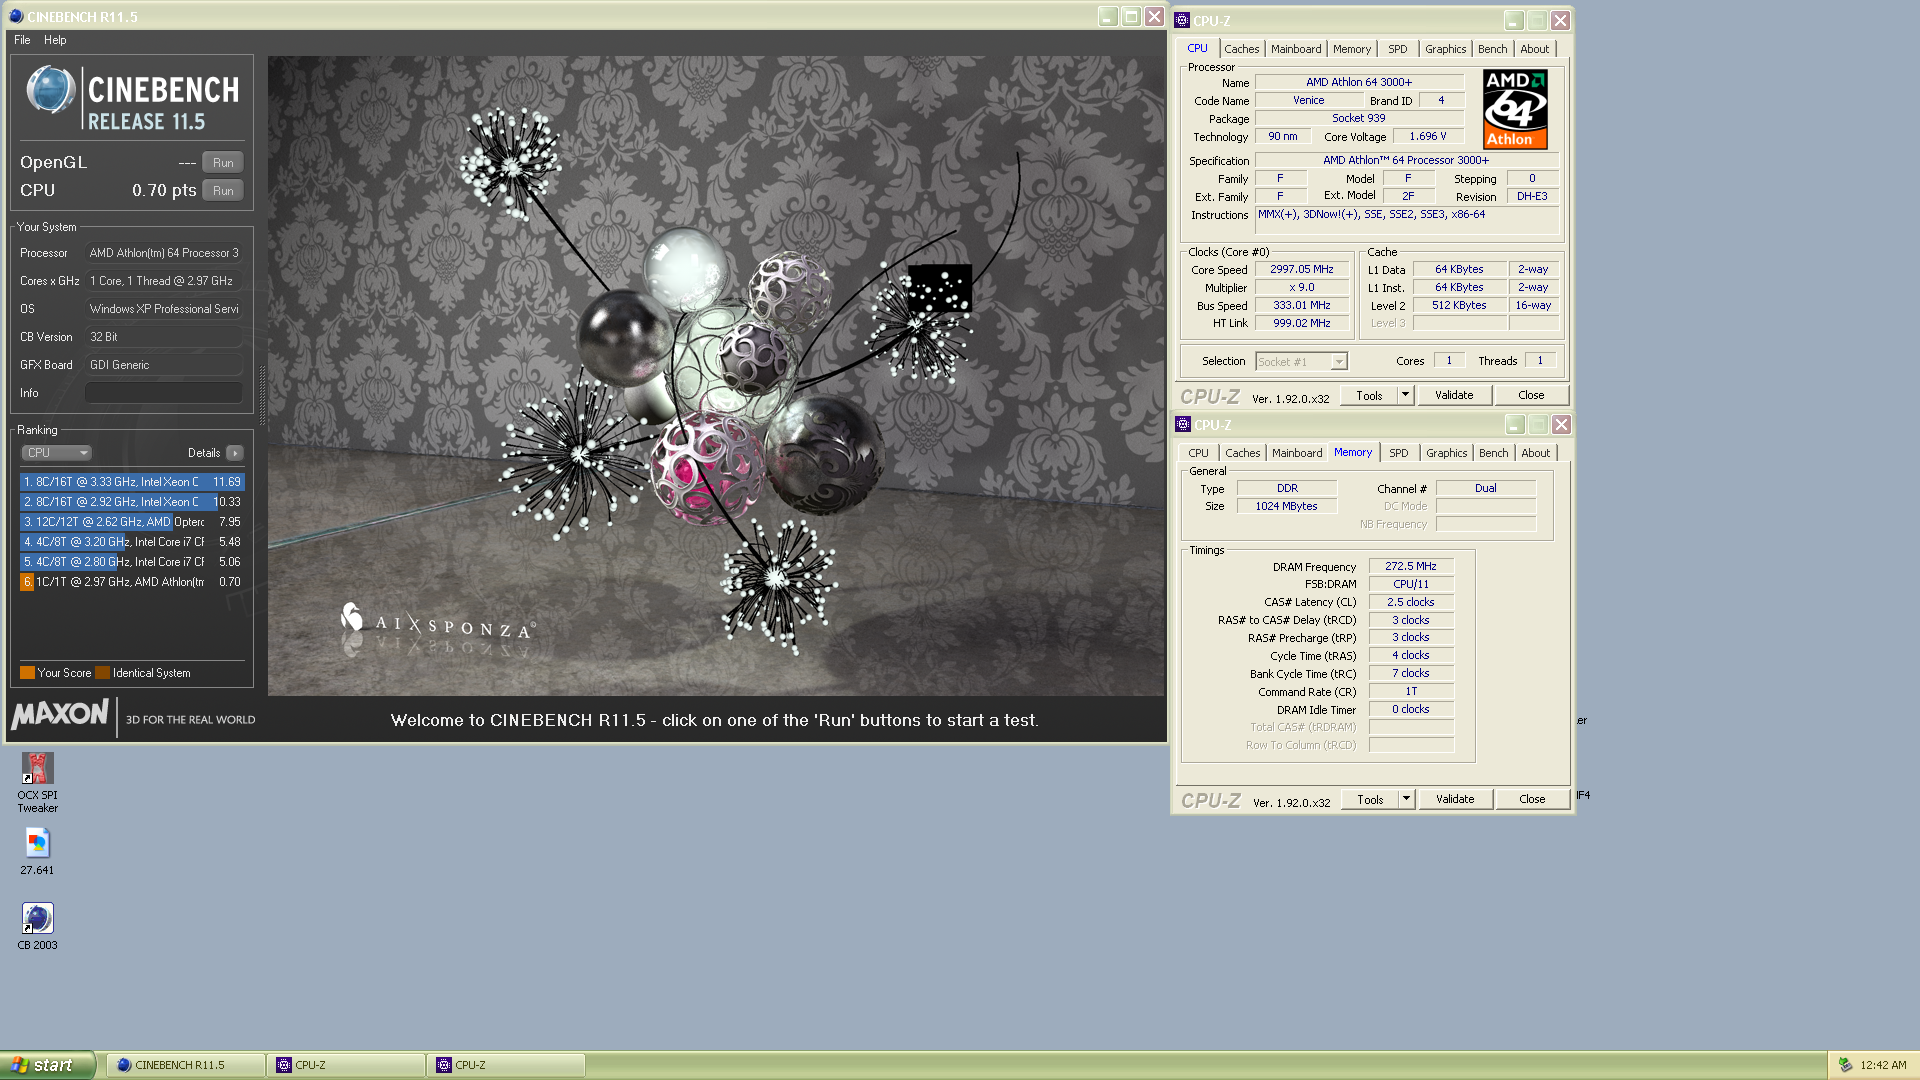Image resolution: width=1920 pixels, height=1080 pixels.
Task: Click Tools button in upper CPU-Z window
Action: (1369, 396)
